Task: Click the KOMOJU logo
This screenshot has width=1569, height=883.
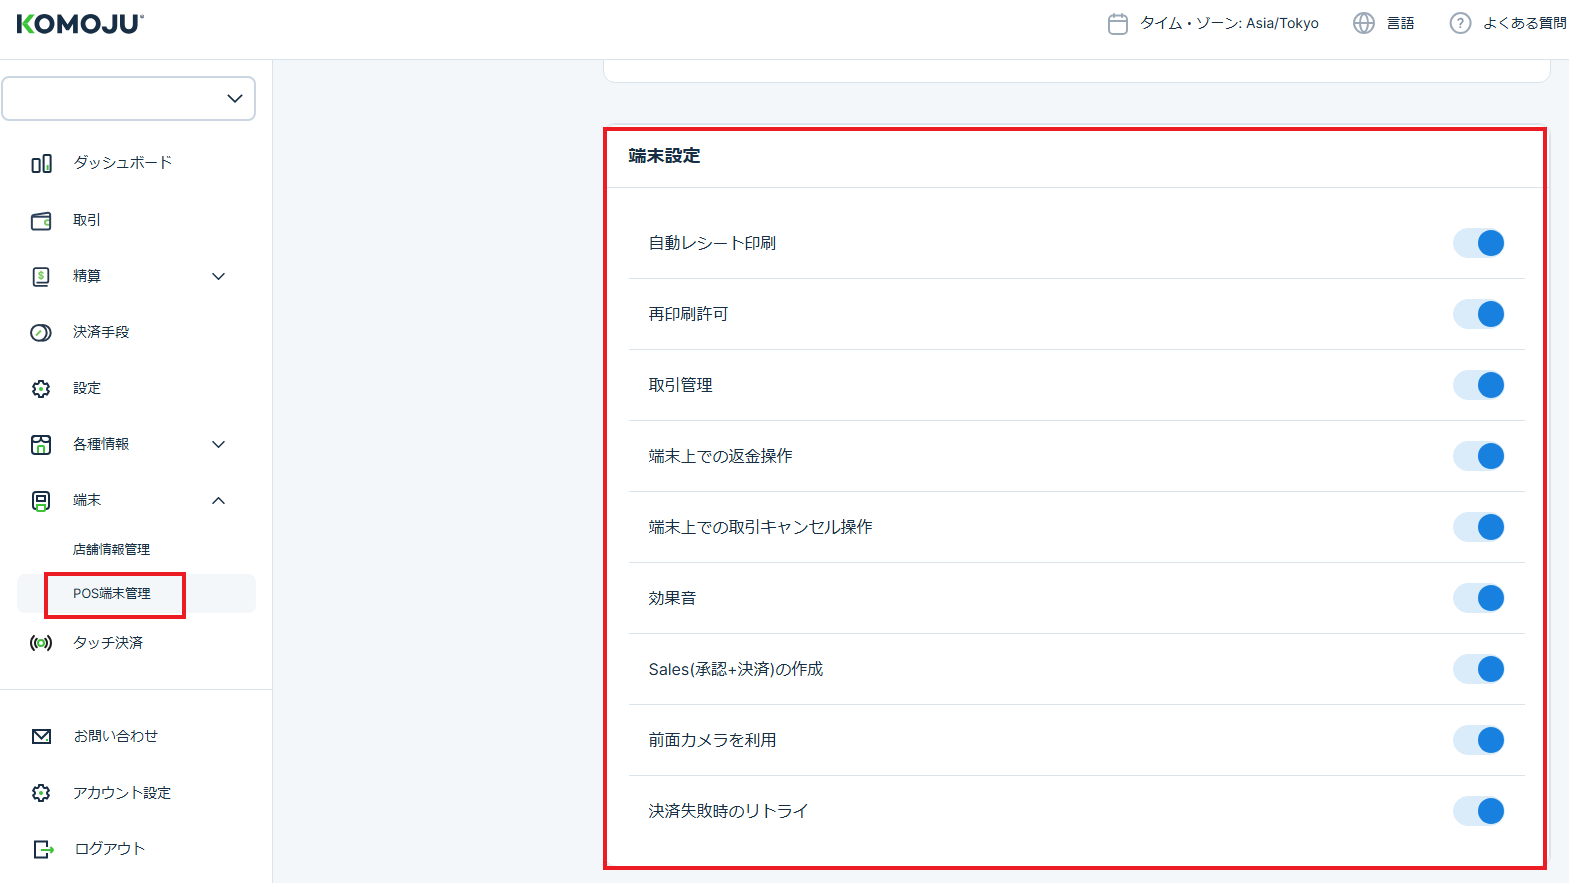Action: pyautogui.click(x=80, y=24)
